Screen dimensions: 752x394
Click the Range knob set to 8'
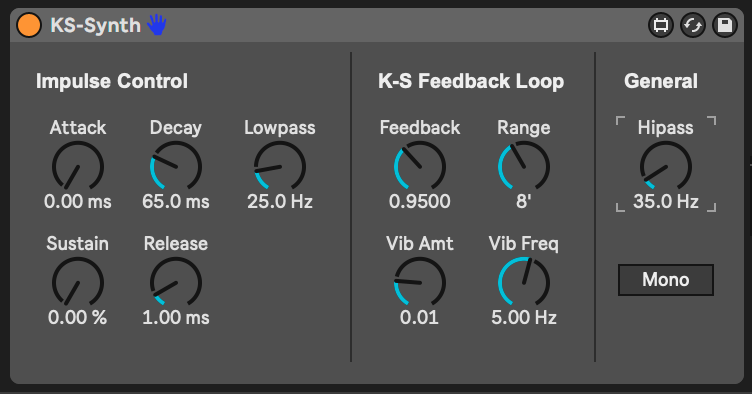click(x=524, y=166)
